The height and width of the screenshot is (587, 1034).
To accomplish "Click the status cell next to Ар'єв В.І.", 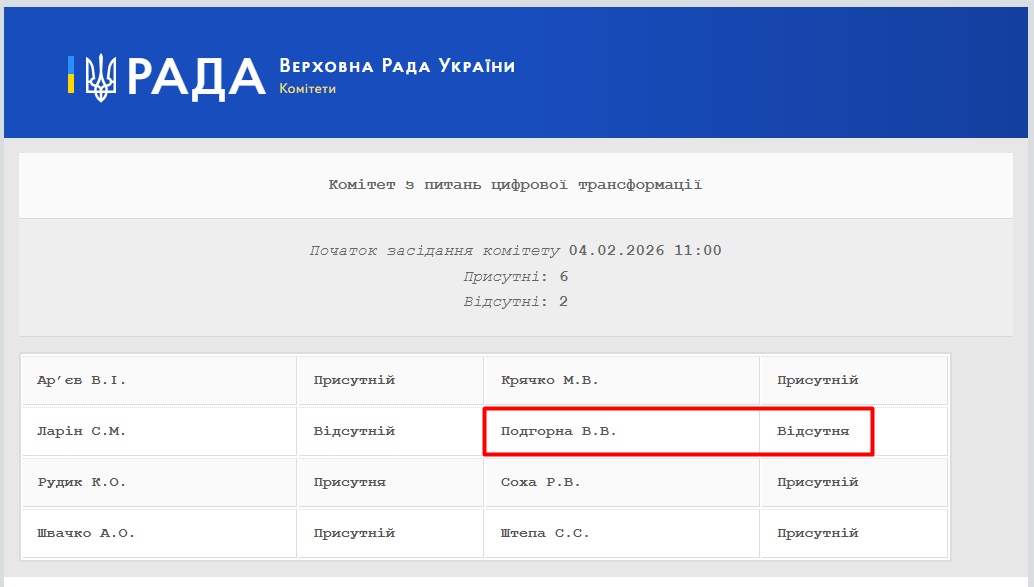I will pos(390,380).
